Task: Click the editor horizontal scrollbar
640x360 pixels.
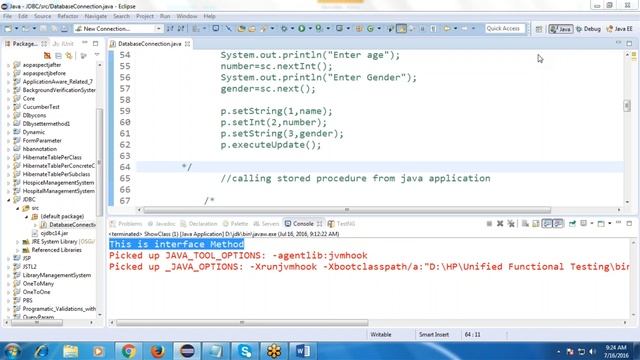Action: click(x=347, y=210)
